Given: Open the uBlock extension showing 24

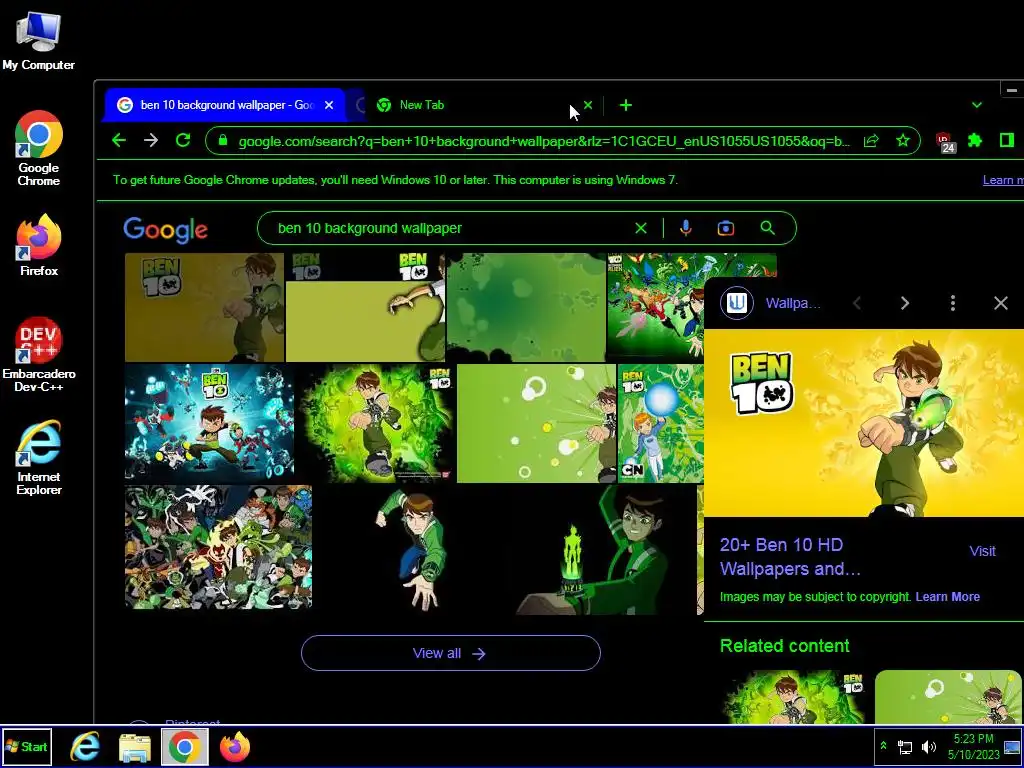Looking at the screenshot, I should (x=945, y=142).
